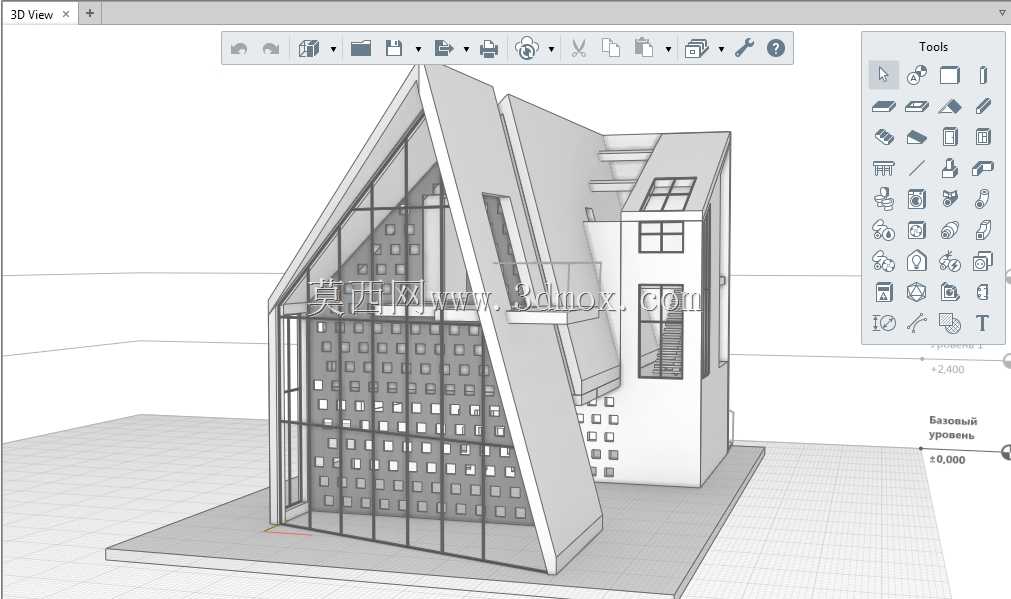Open Settings with the wrench icon
This screenshot has width=1011, height=599.
pyautogui.click(x=745, y=48)
